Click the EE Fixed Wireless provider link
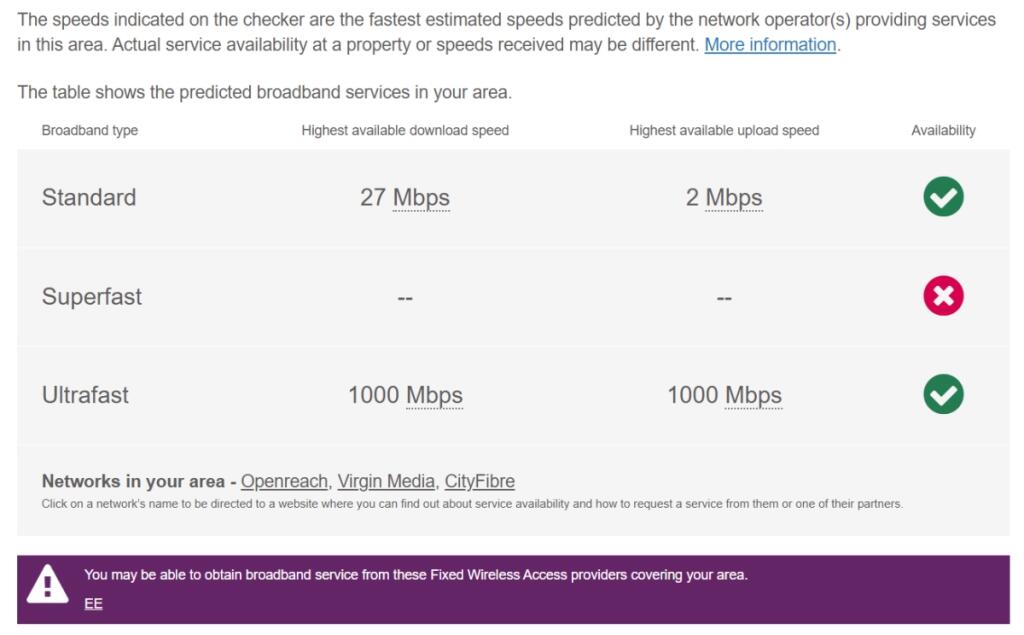Screen dimensions: 1024x635 pyautogui.click(x=93, y=603)
